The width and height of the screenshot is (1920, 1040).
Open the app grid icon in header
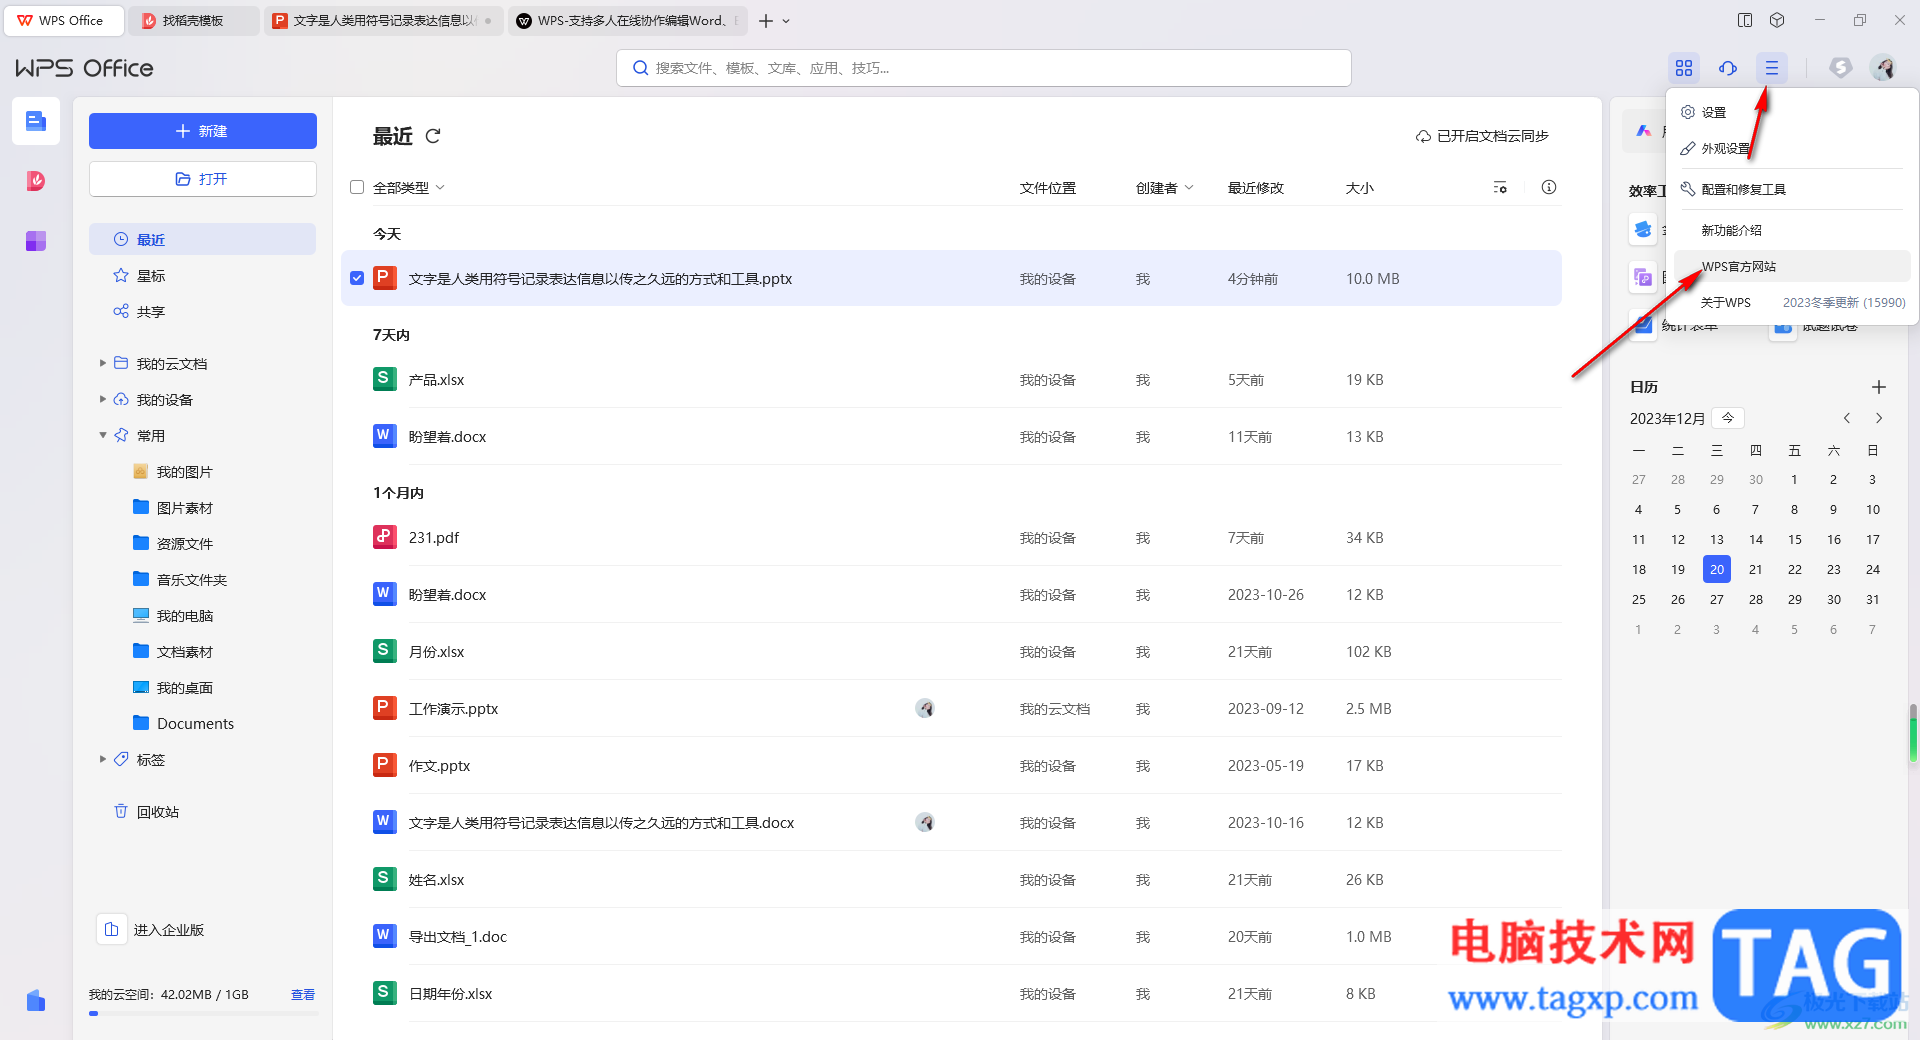click(1684, 68)
